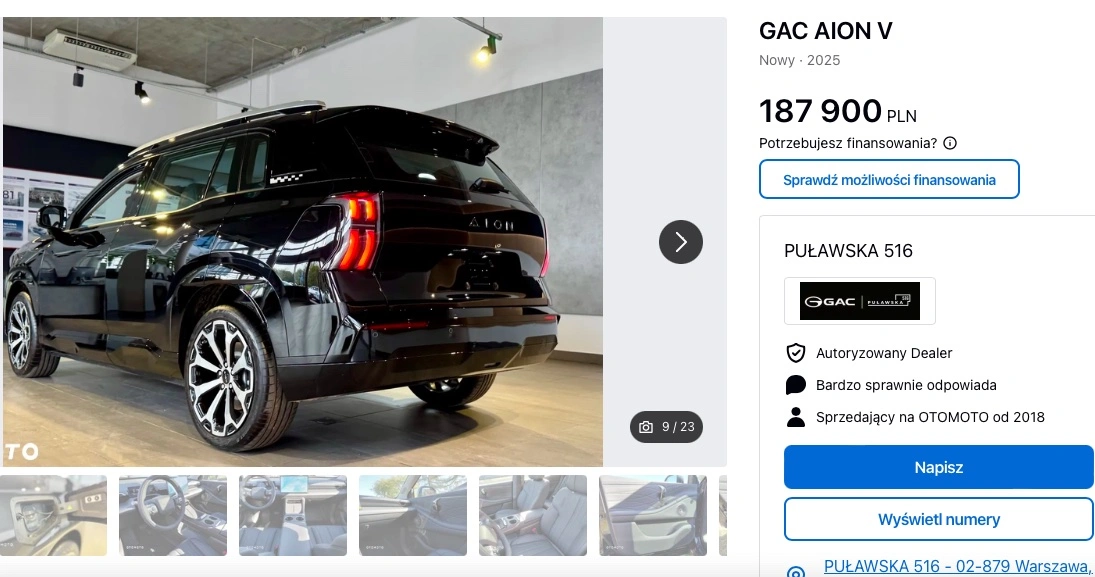Click the speech bubble response icon
This screenshot has height=577, width=1095.
click(795, 385)
